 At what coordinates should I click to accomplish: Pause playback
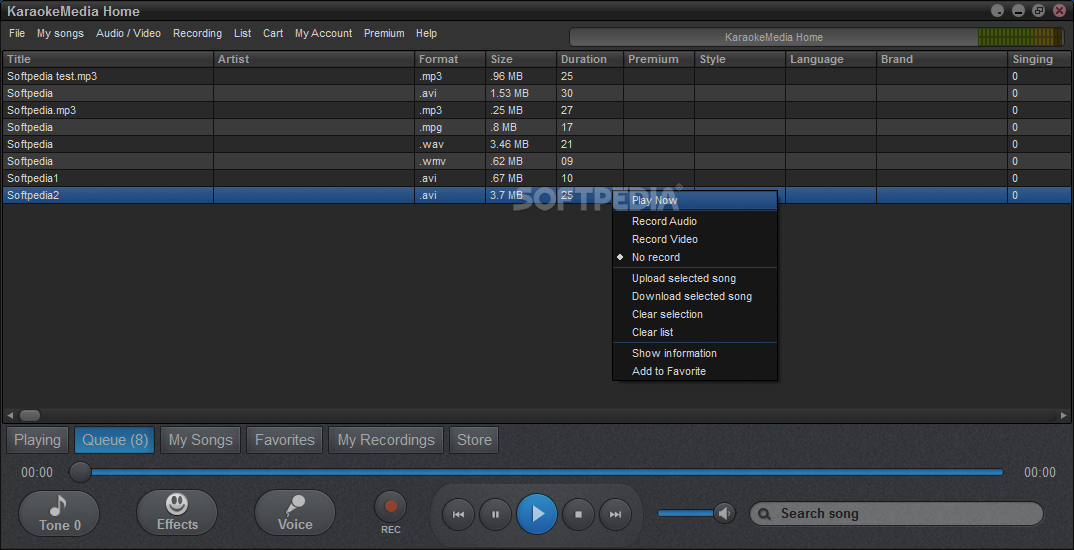tap(495, 514)
